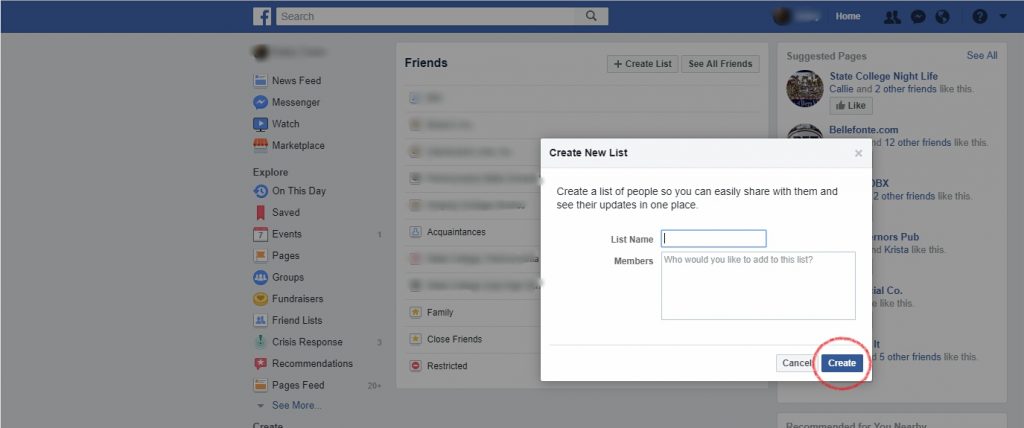1024x428 pixels.
Task: Open the Bellefonte.com page link
Action: click(863, 129)
